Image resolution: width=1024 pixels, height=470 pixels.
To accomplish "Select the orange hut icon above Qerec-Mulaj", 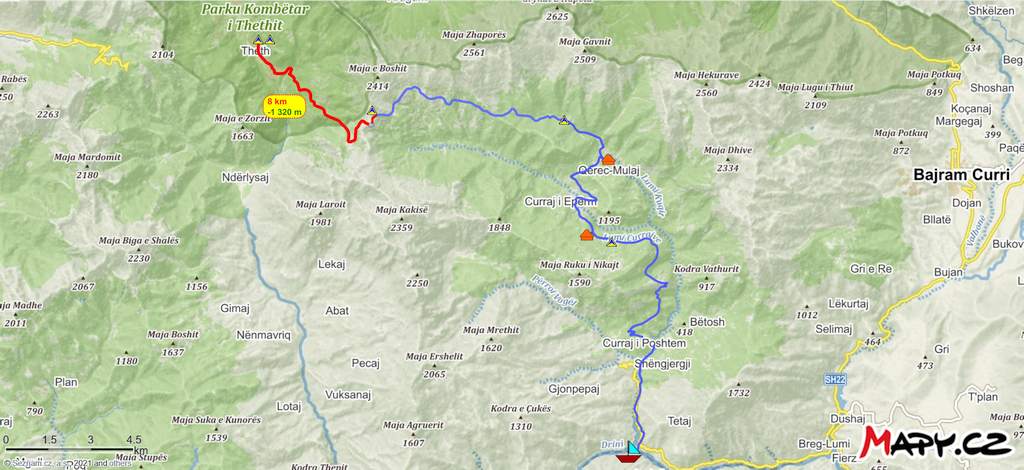I will pos(608,159).
